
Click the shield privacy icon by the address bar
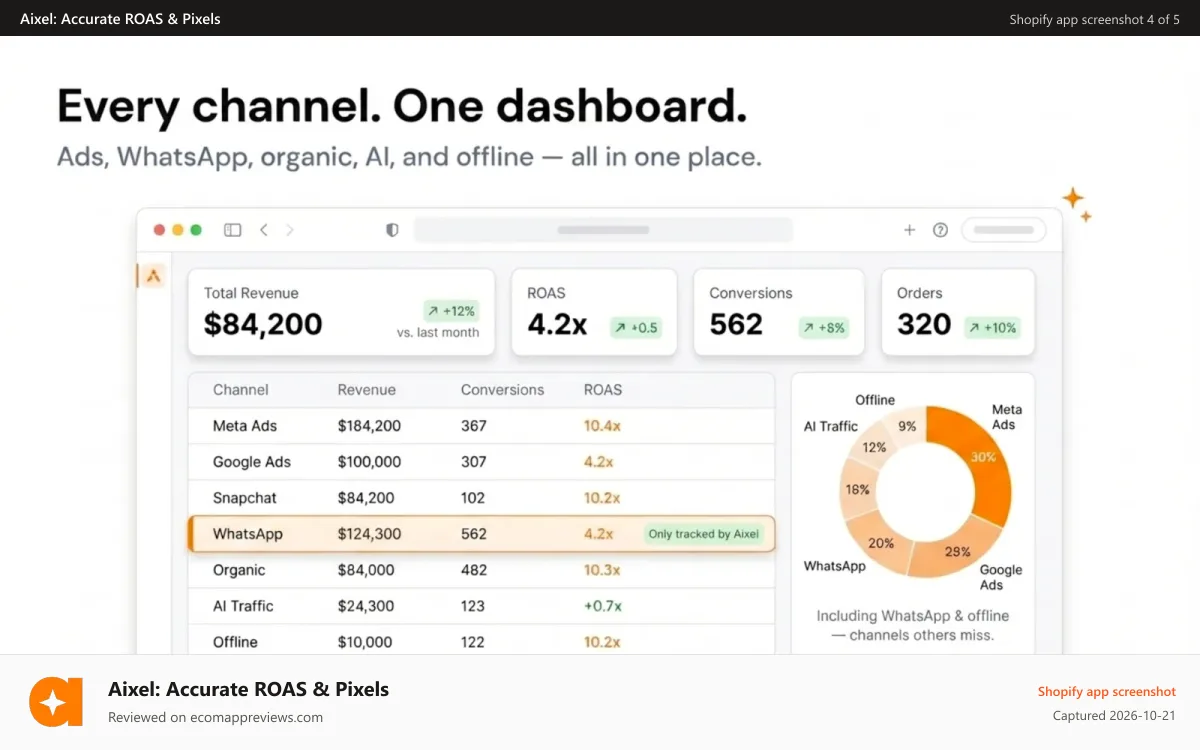pyautogui.click(x=392, y=230)
